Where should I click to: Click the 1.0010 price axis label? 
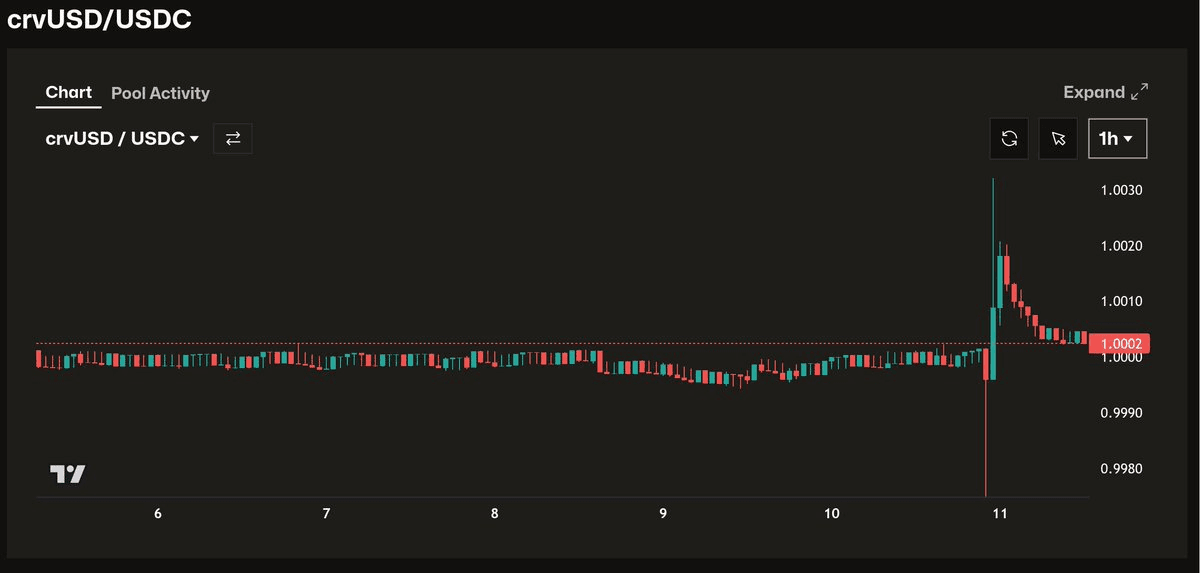click(1119, 301)
